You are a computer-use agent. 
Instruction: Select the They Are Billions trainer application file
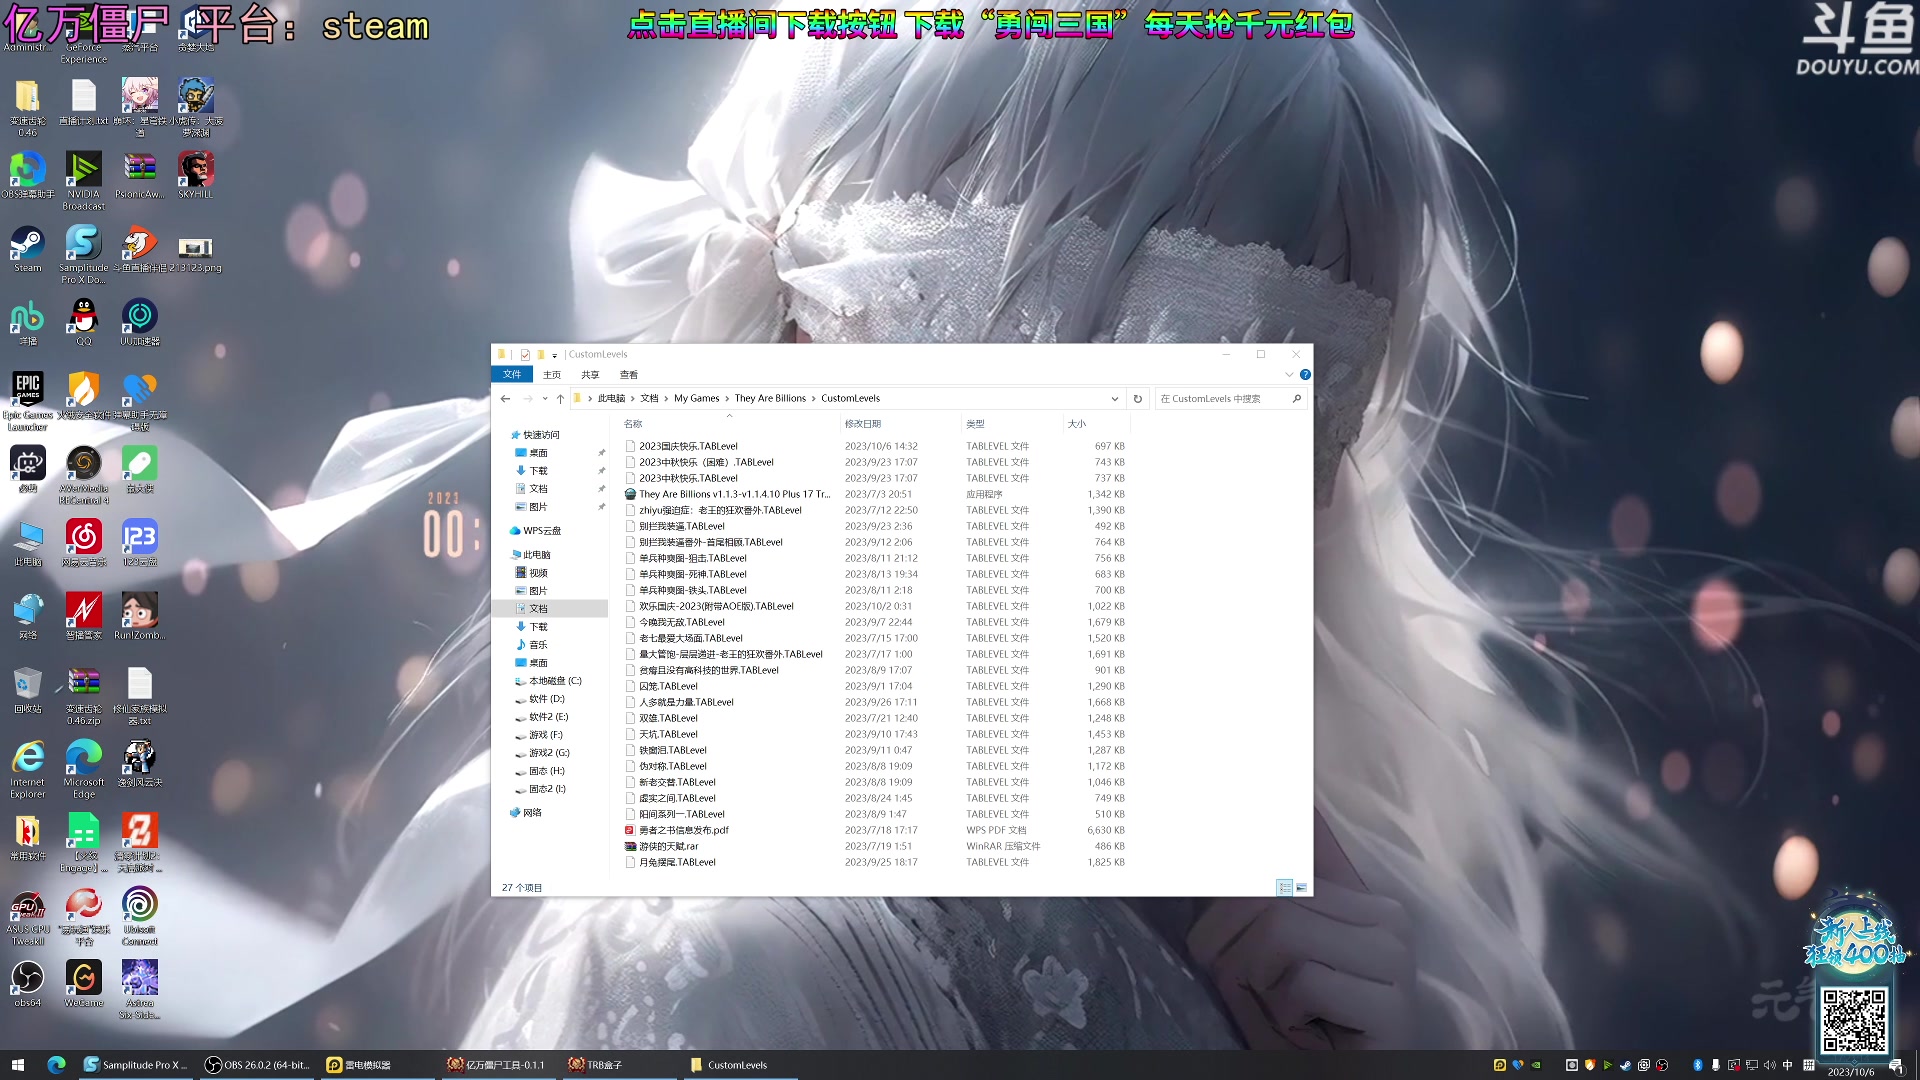pyautogui.click(x=733, y=494)
